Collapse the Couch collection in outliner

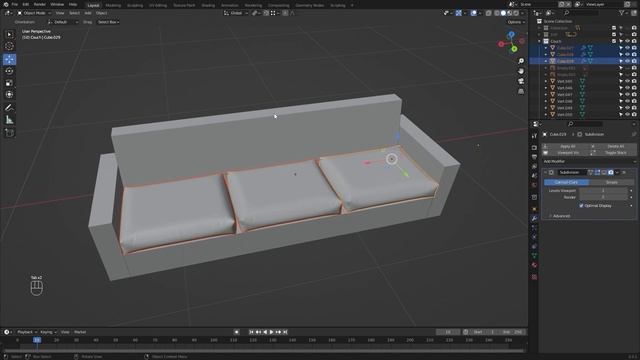click(540, 41)
